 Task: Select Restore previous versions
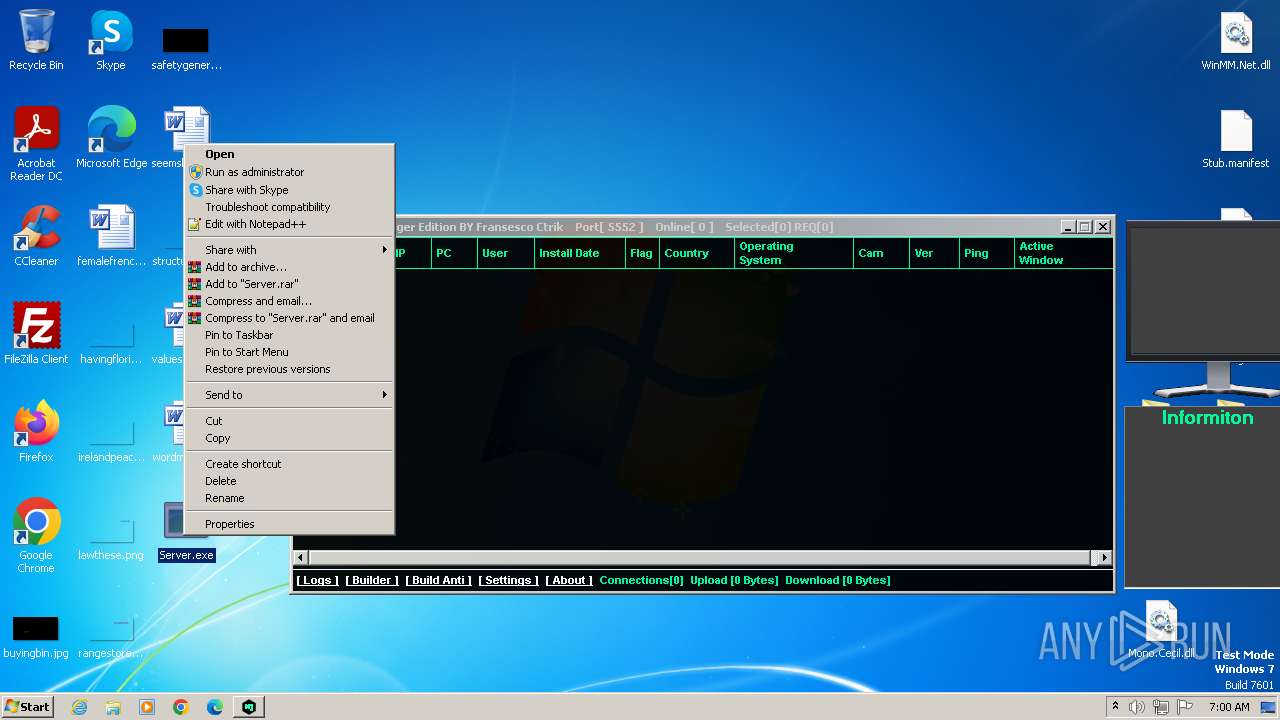(x=290, y=369)
